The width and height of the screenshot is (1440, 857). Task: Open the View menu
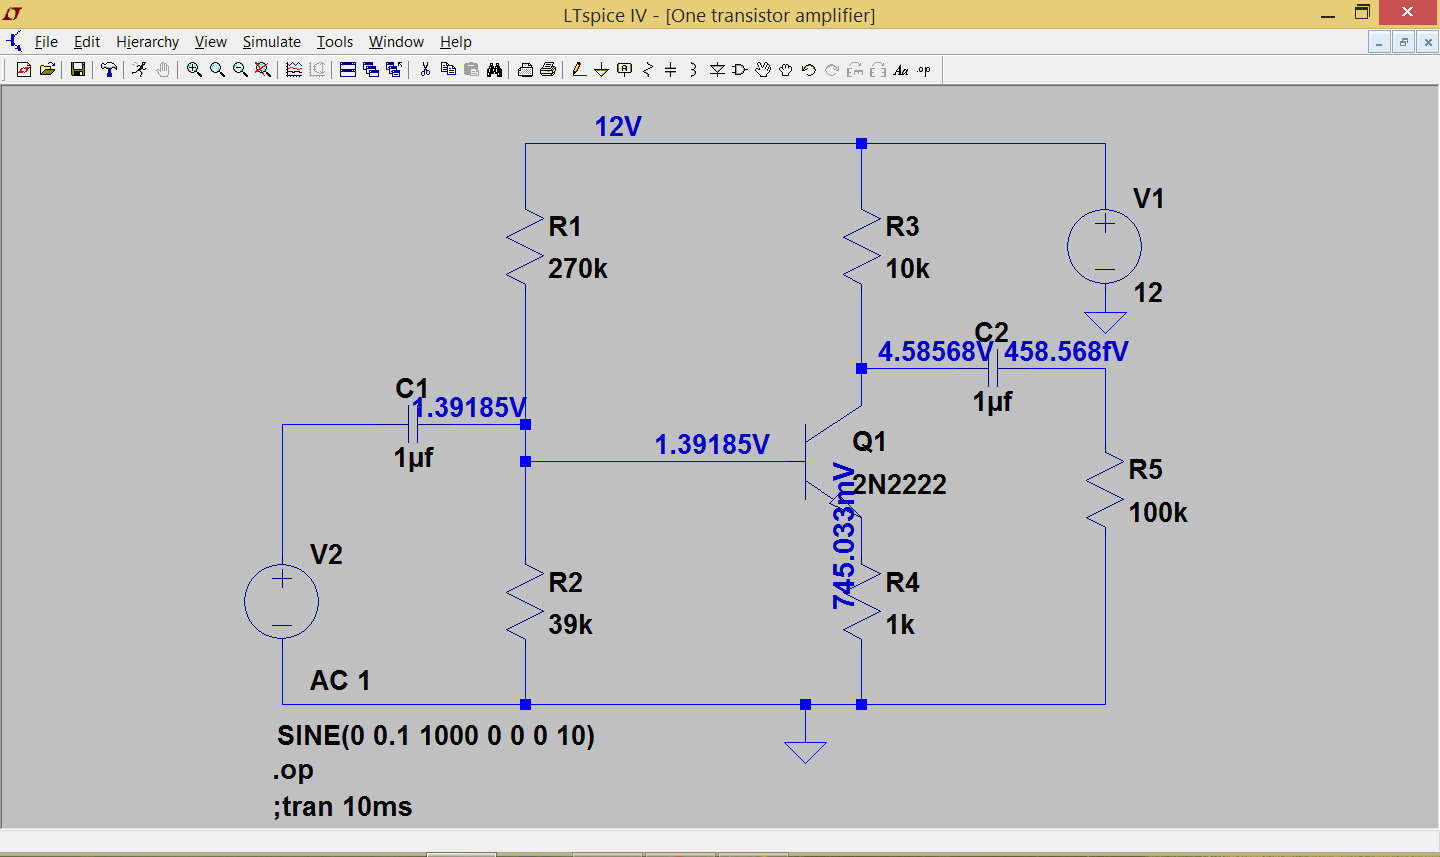click(210, 42)
